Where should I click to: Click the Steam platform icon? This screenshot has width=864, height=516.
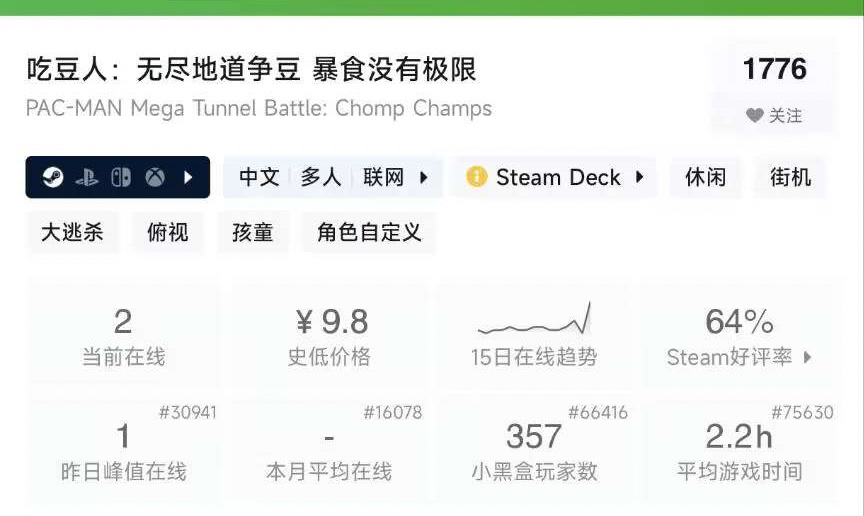53,178
